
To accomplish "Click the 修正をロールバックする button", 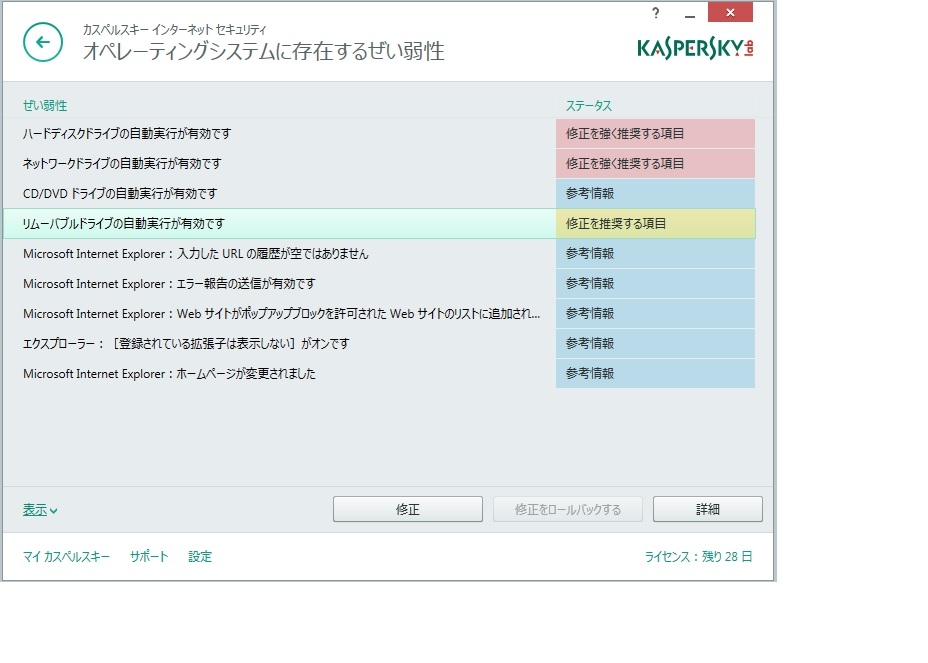I will pyautogui.click(x=568, y=509).
